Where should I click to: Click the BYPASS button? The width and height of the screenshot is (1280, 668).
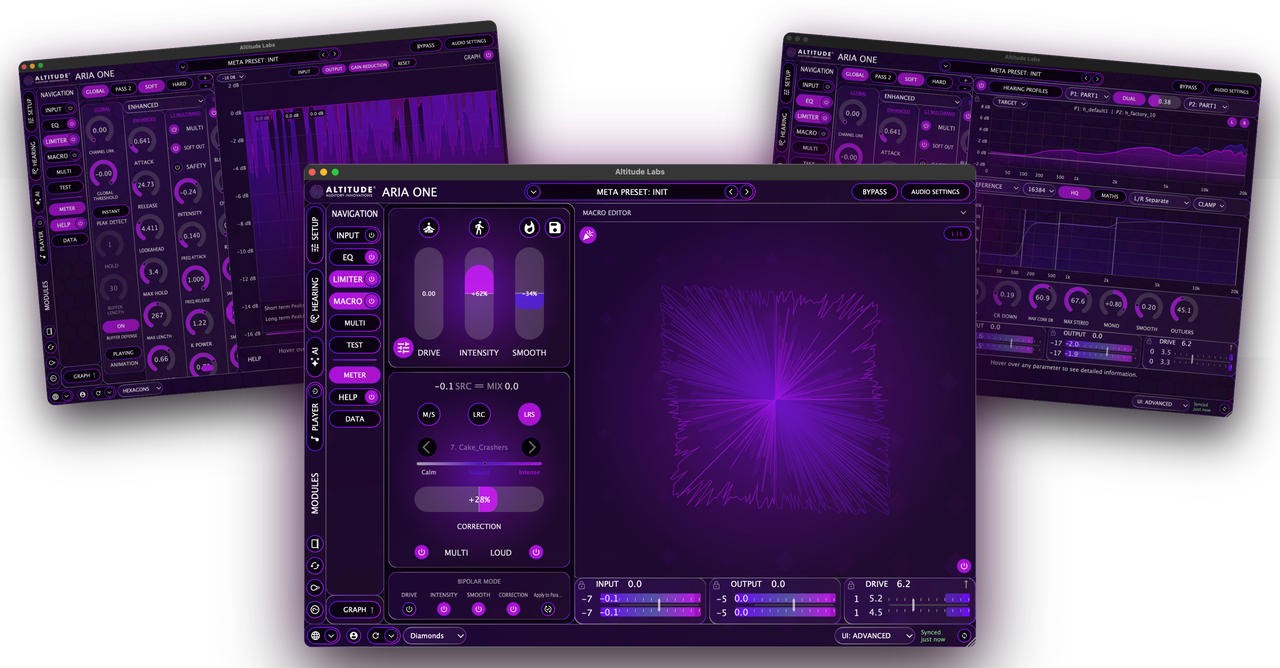pyautogui.click(x=875, y=192)
